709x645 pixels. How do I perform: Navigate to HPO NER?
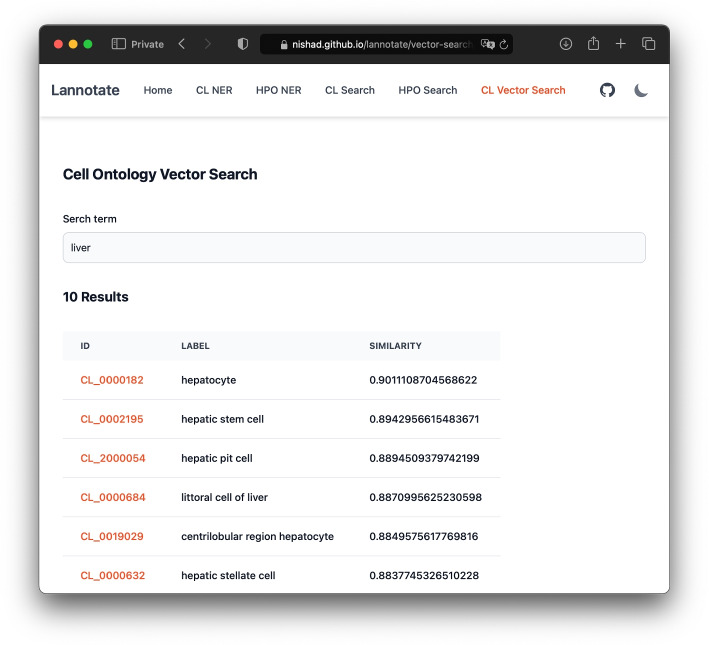(x=278, y=90)
